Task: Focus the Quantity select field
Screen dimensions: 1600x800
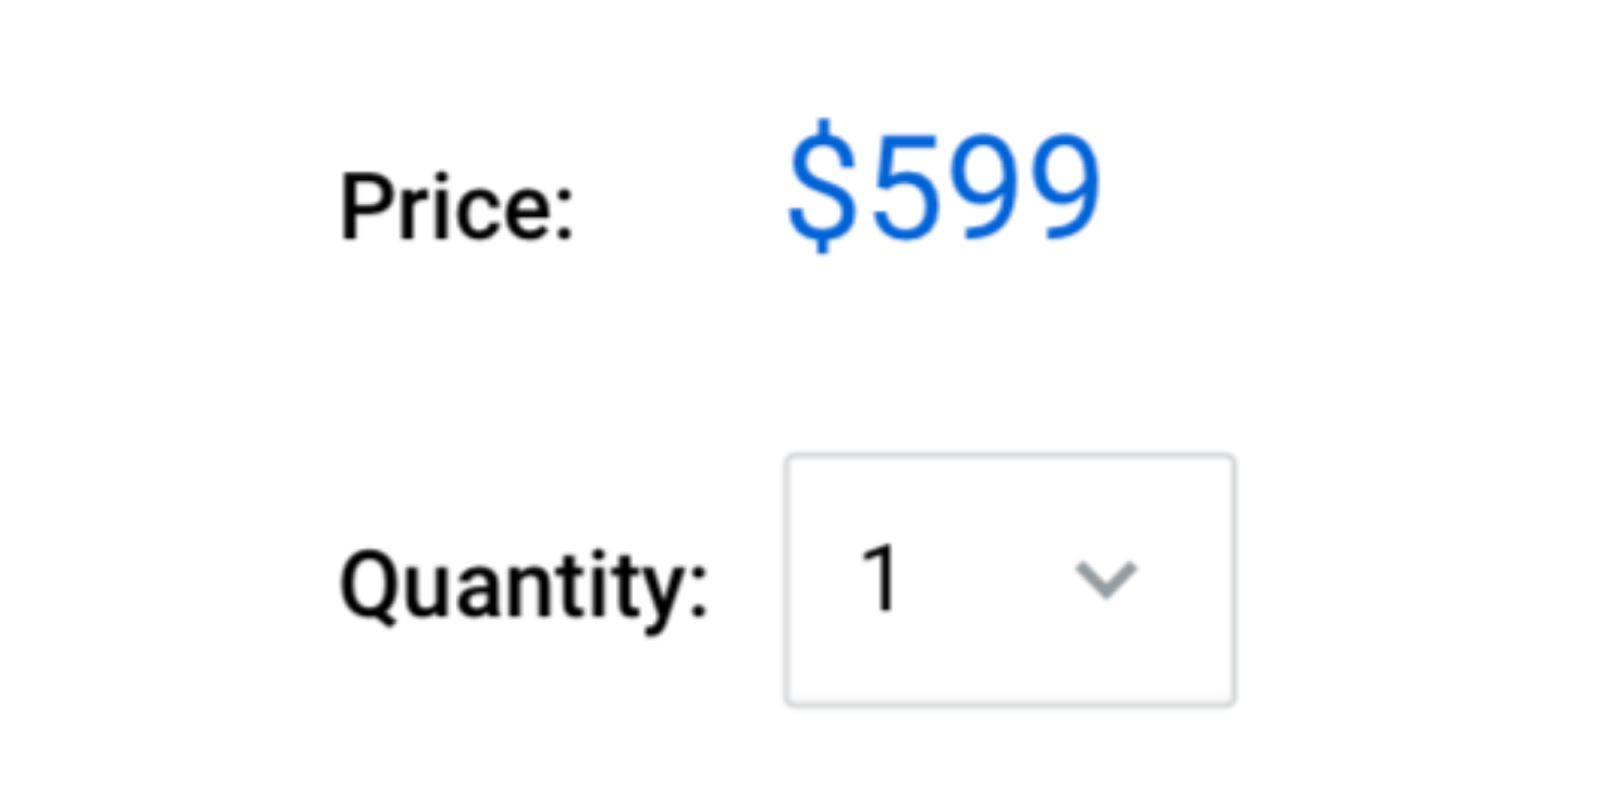Action: pyautogui.click(x=1010, y=580)
